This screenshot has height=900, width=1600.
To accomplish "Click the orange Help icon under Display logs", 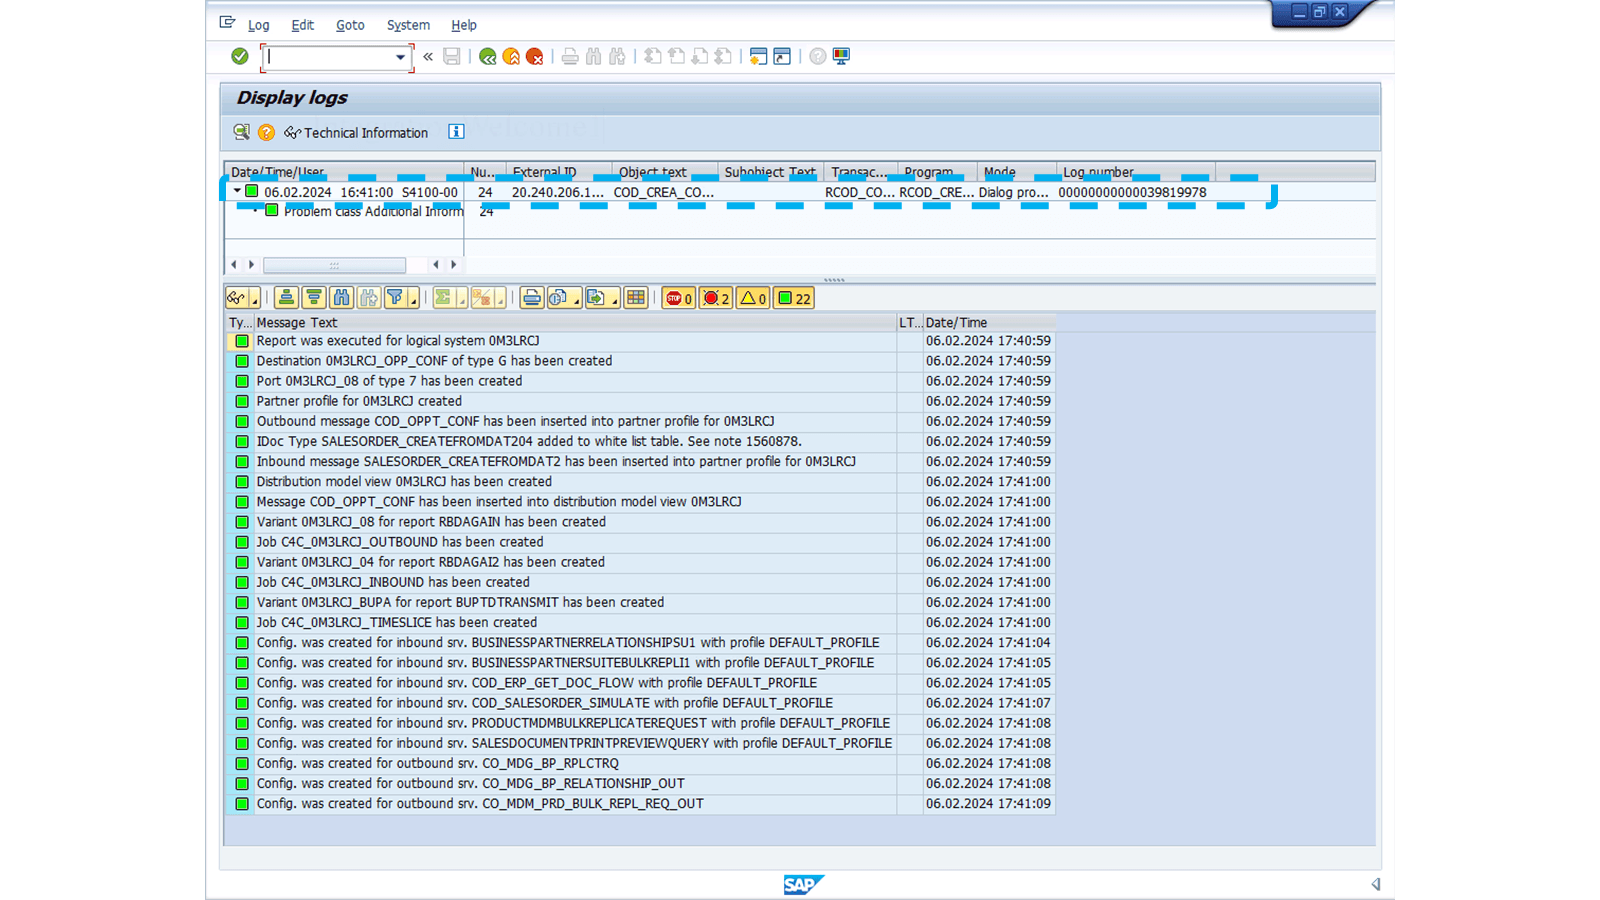I will (x=266, y=132).
